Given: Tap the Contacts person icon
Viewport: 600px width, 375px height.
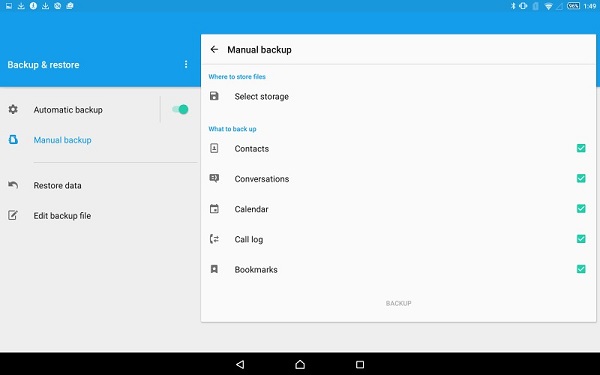Looking at the screenshot, I should tap(214, 148).
